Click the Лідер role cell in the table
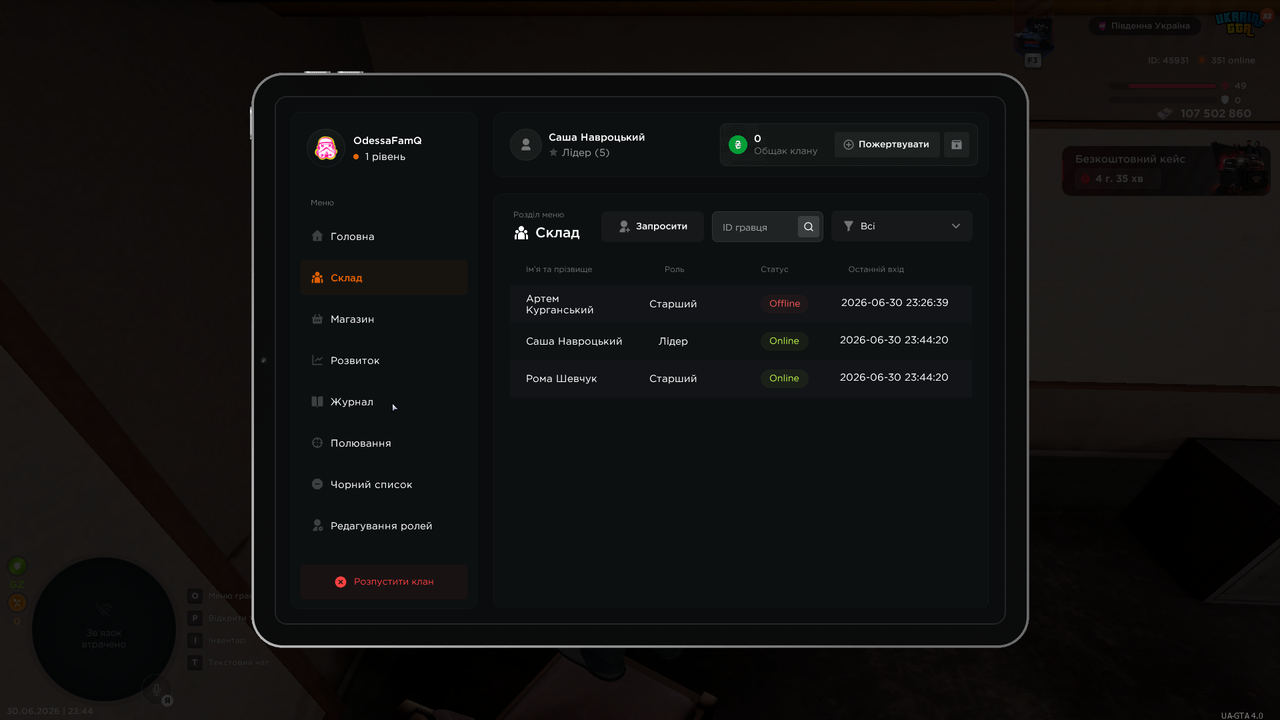Image resolution: width=1280 pixels, height=720 pixels. [673, 341]
